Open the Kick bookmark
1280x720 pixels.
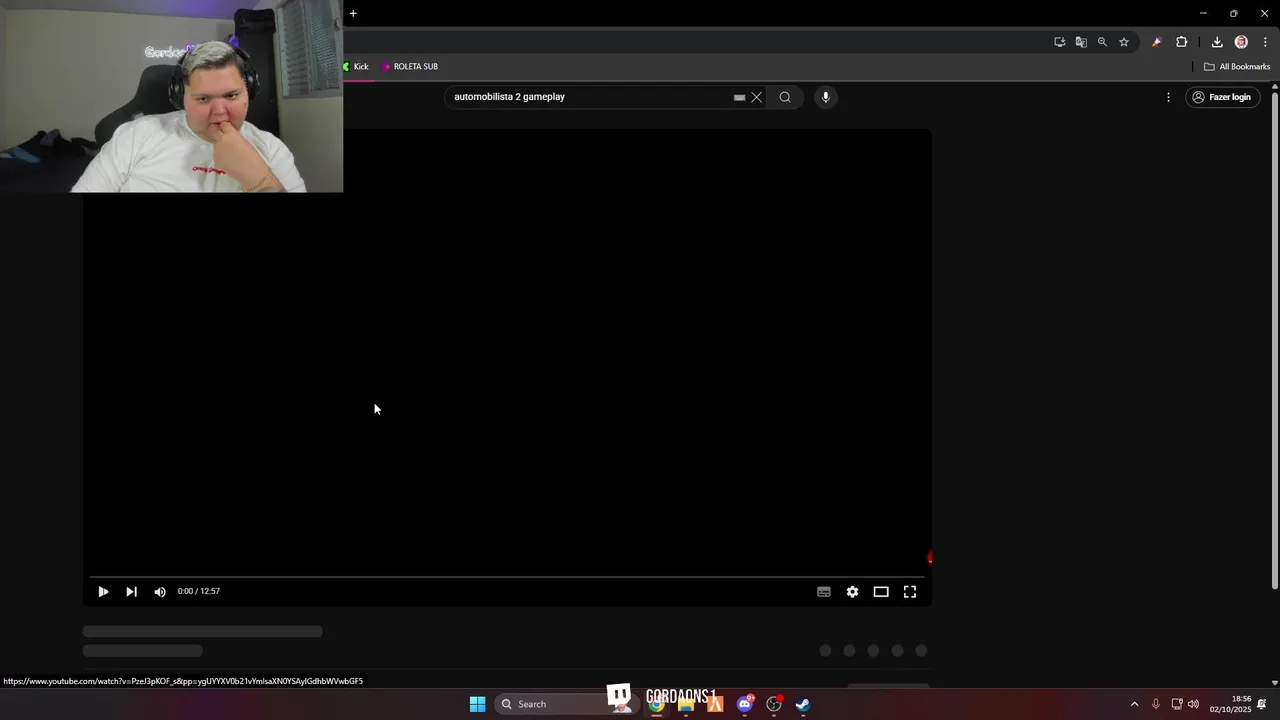pyautogui.click(x=355, y=67)
